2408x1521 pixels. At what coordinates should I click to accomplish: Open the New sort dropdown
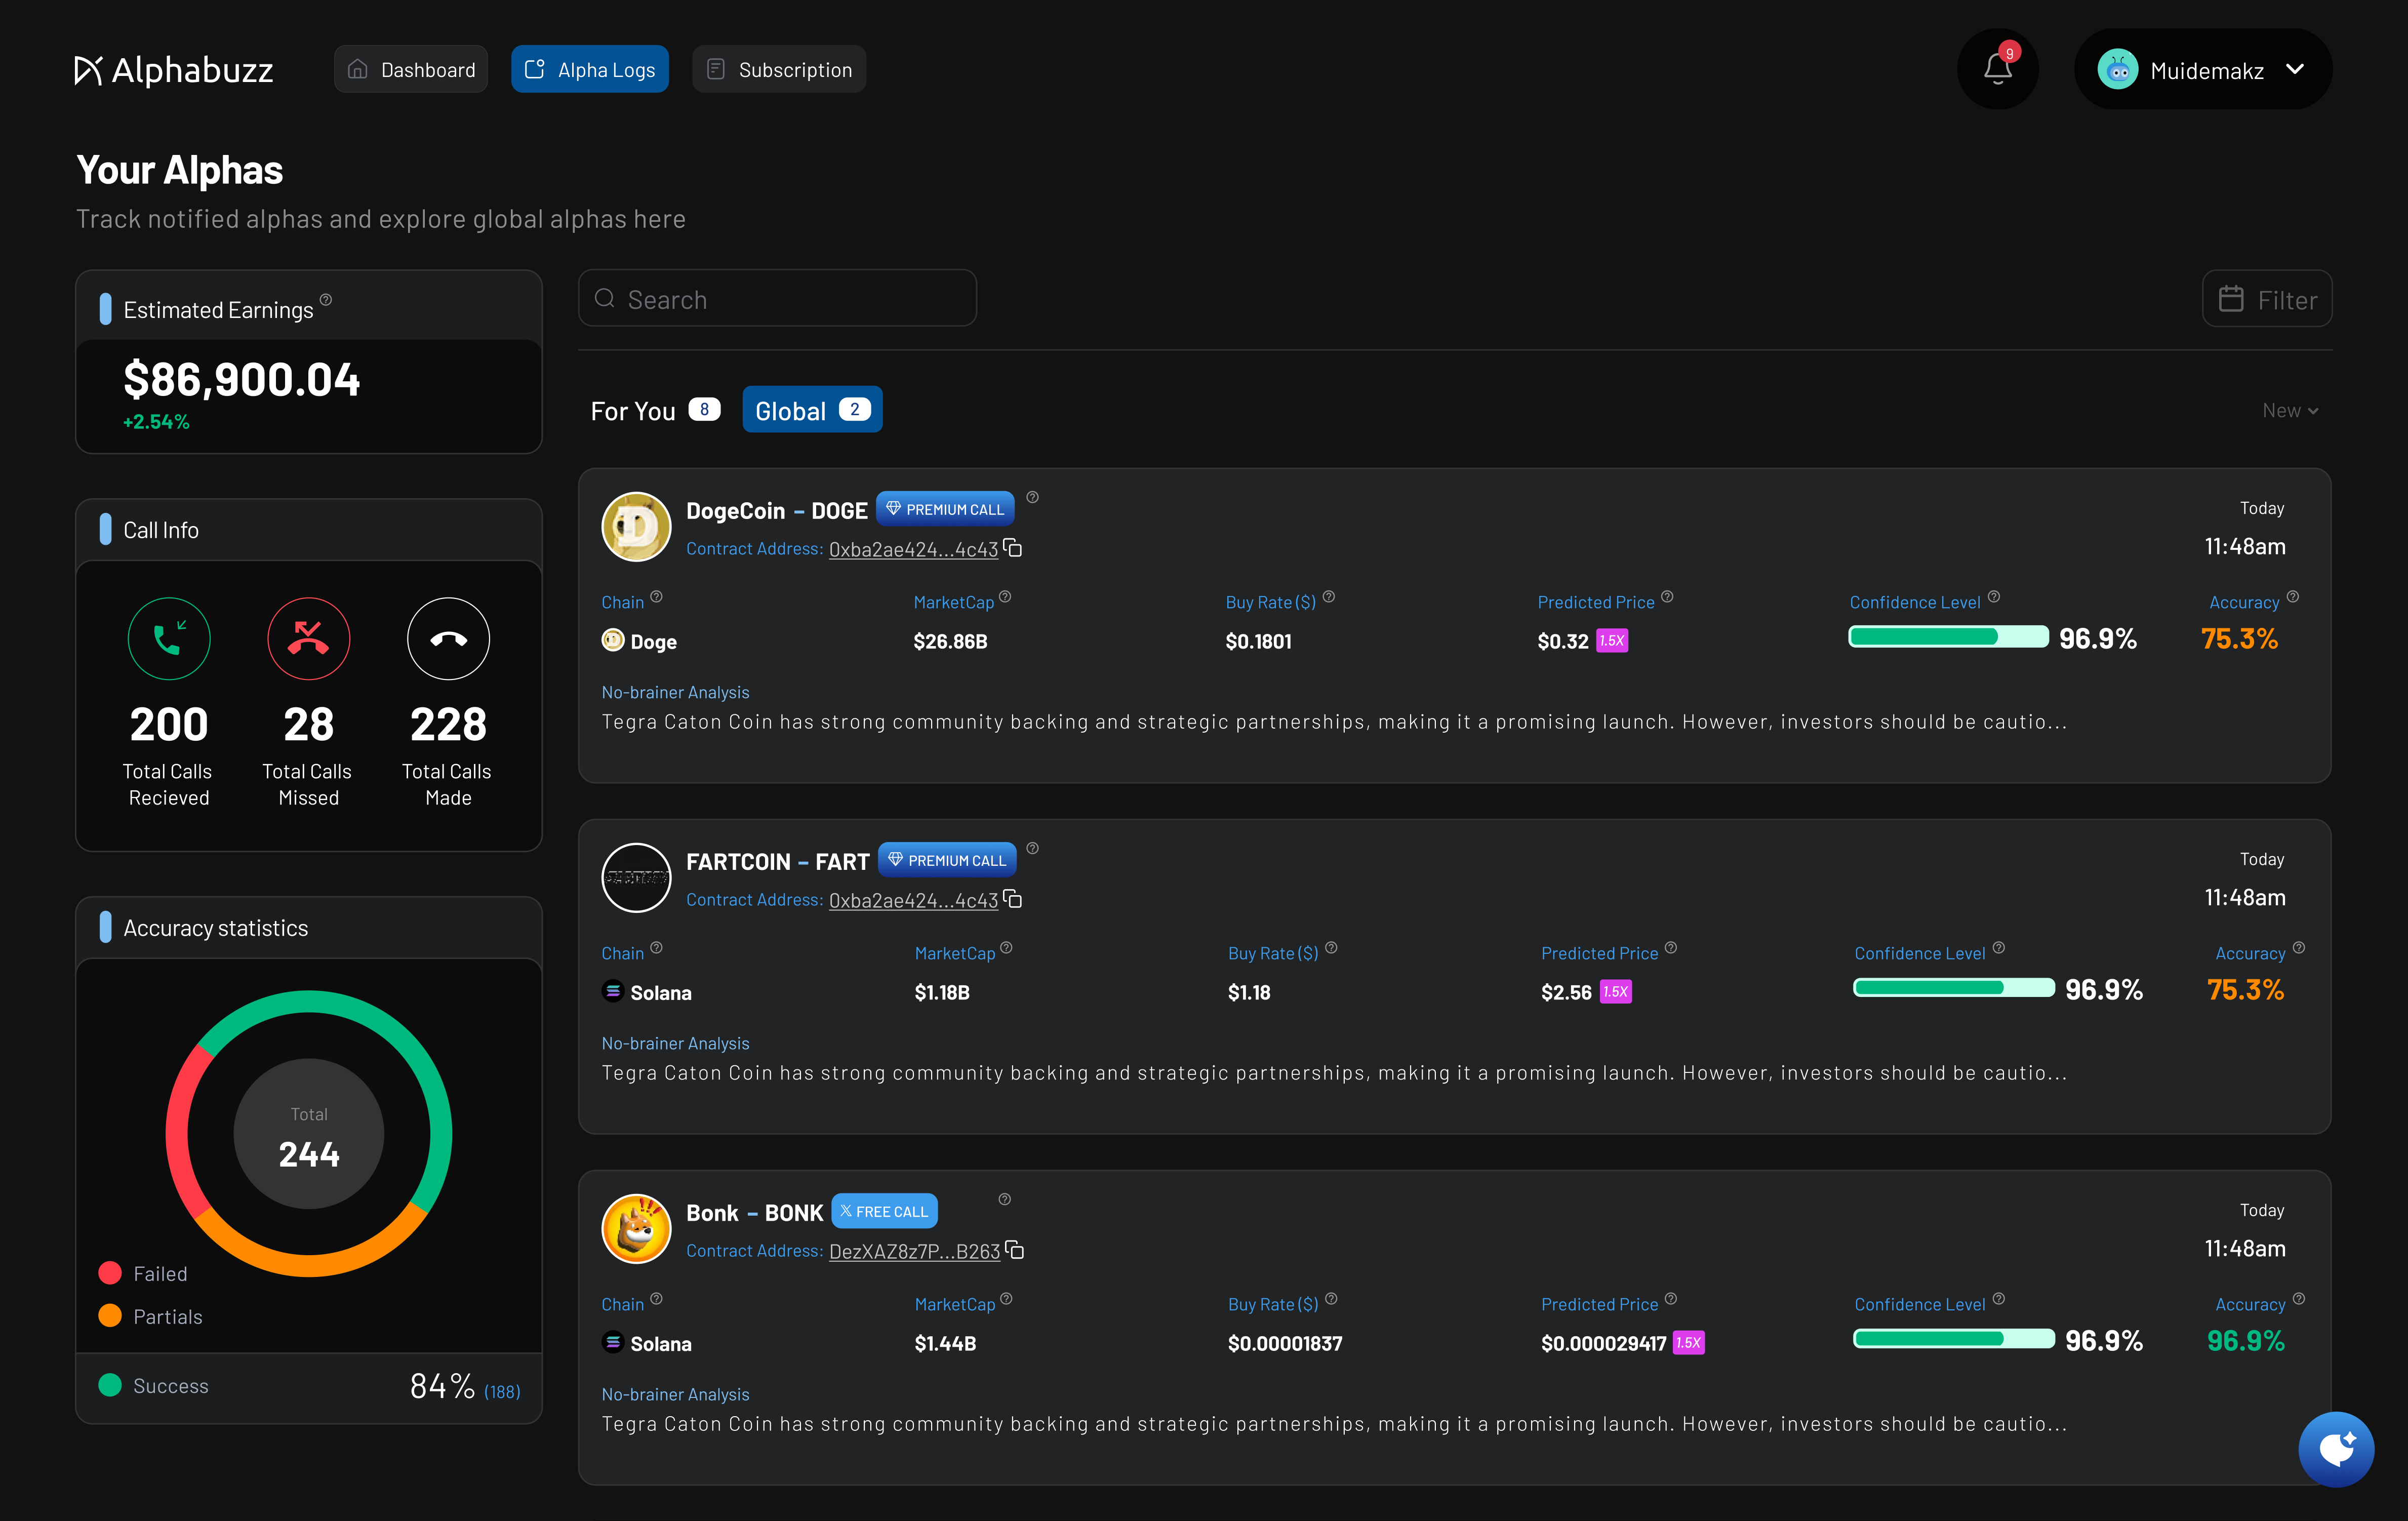(x=2290, y=410)
